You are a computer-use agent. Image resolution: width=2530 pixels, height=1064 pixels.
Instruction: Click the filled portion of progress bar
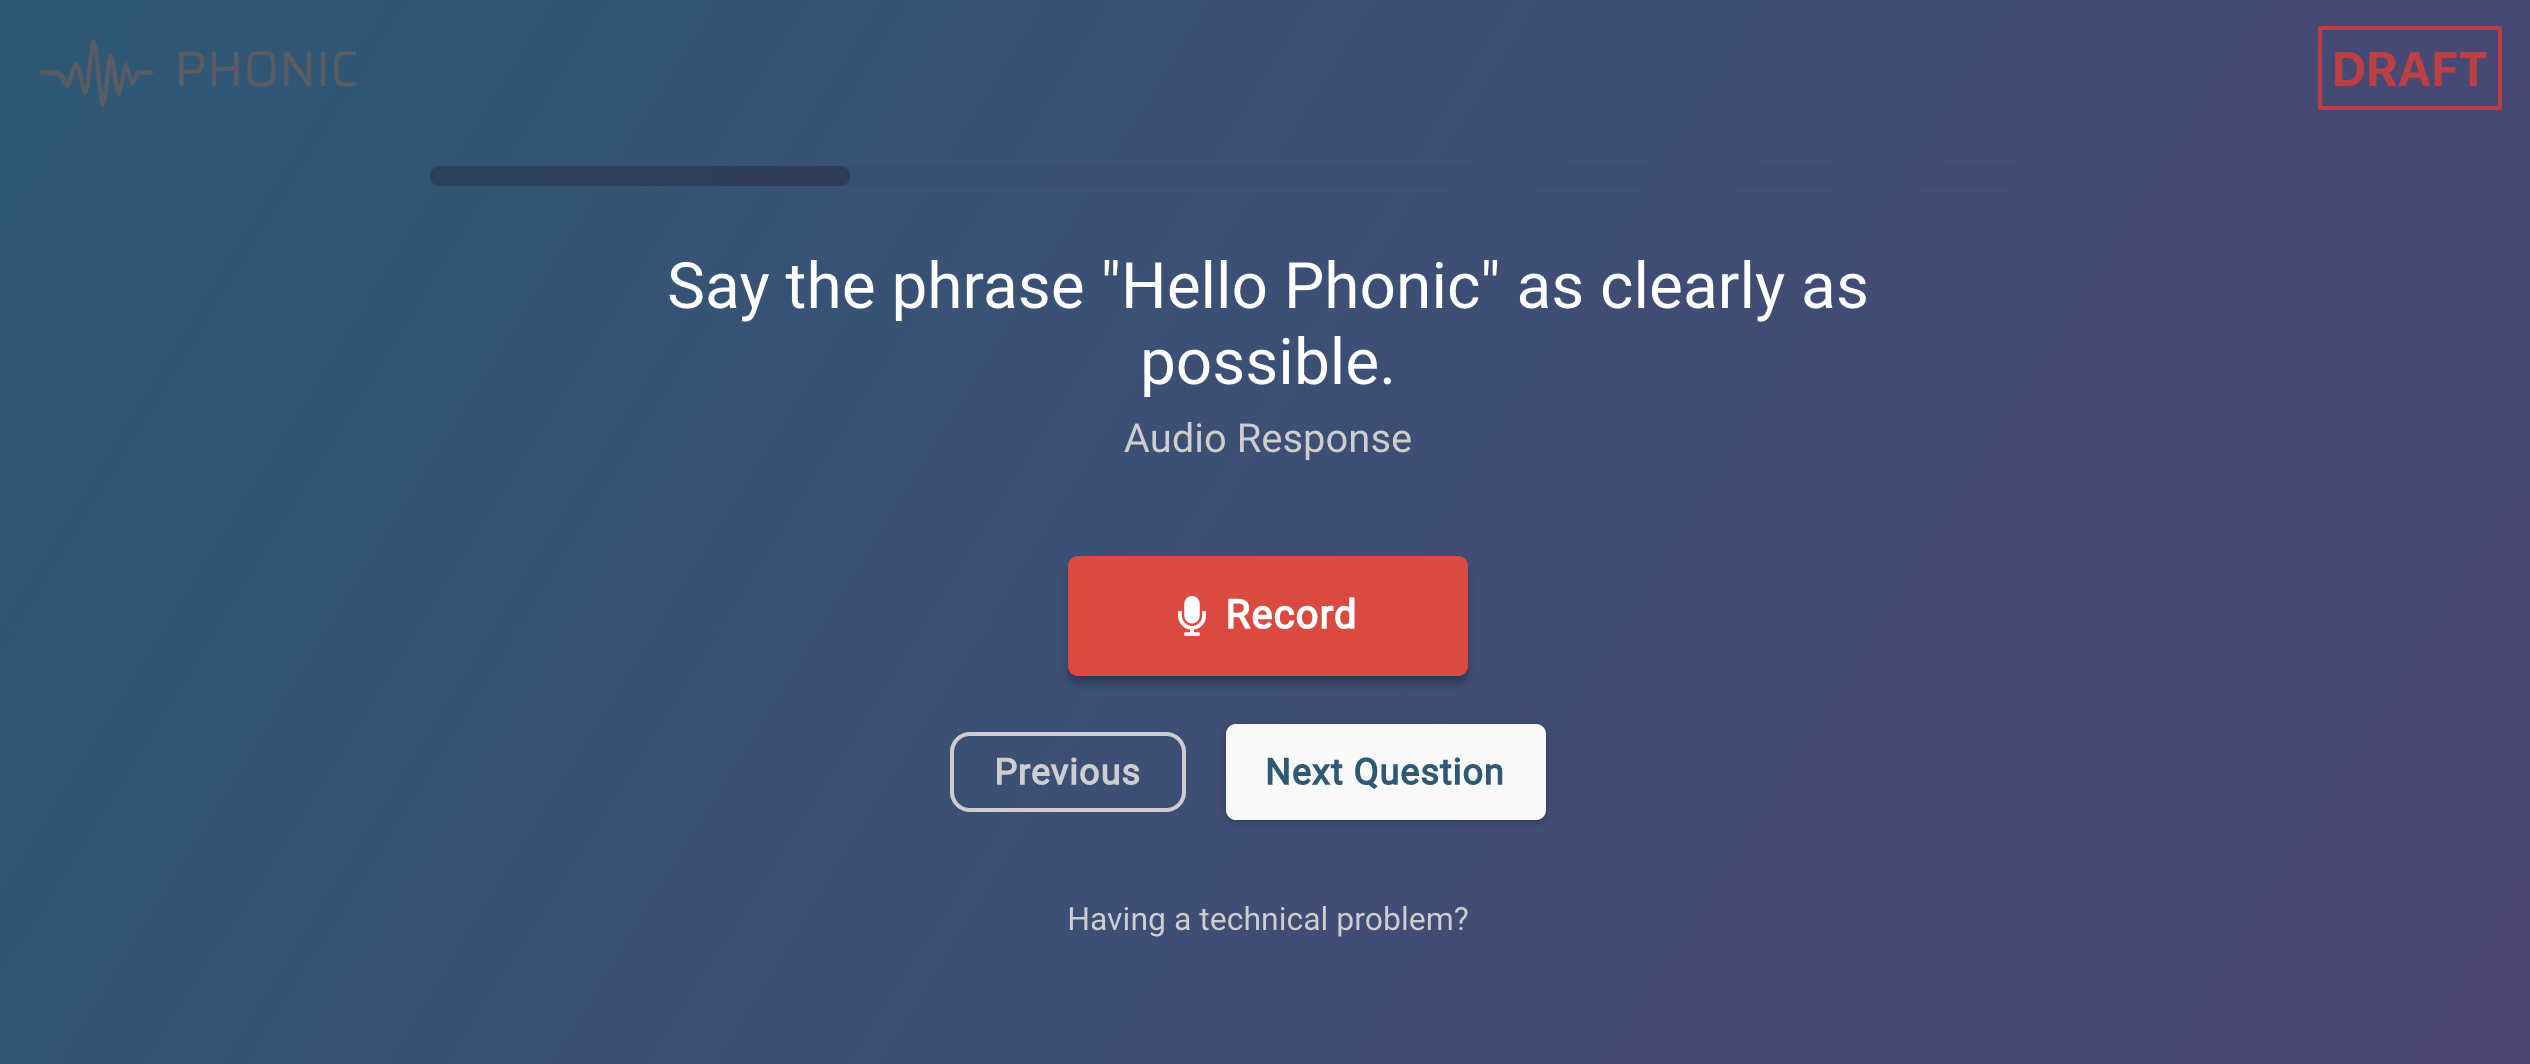pyautogui.click(x=639, y=176)
